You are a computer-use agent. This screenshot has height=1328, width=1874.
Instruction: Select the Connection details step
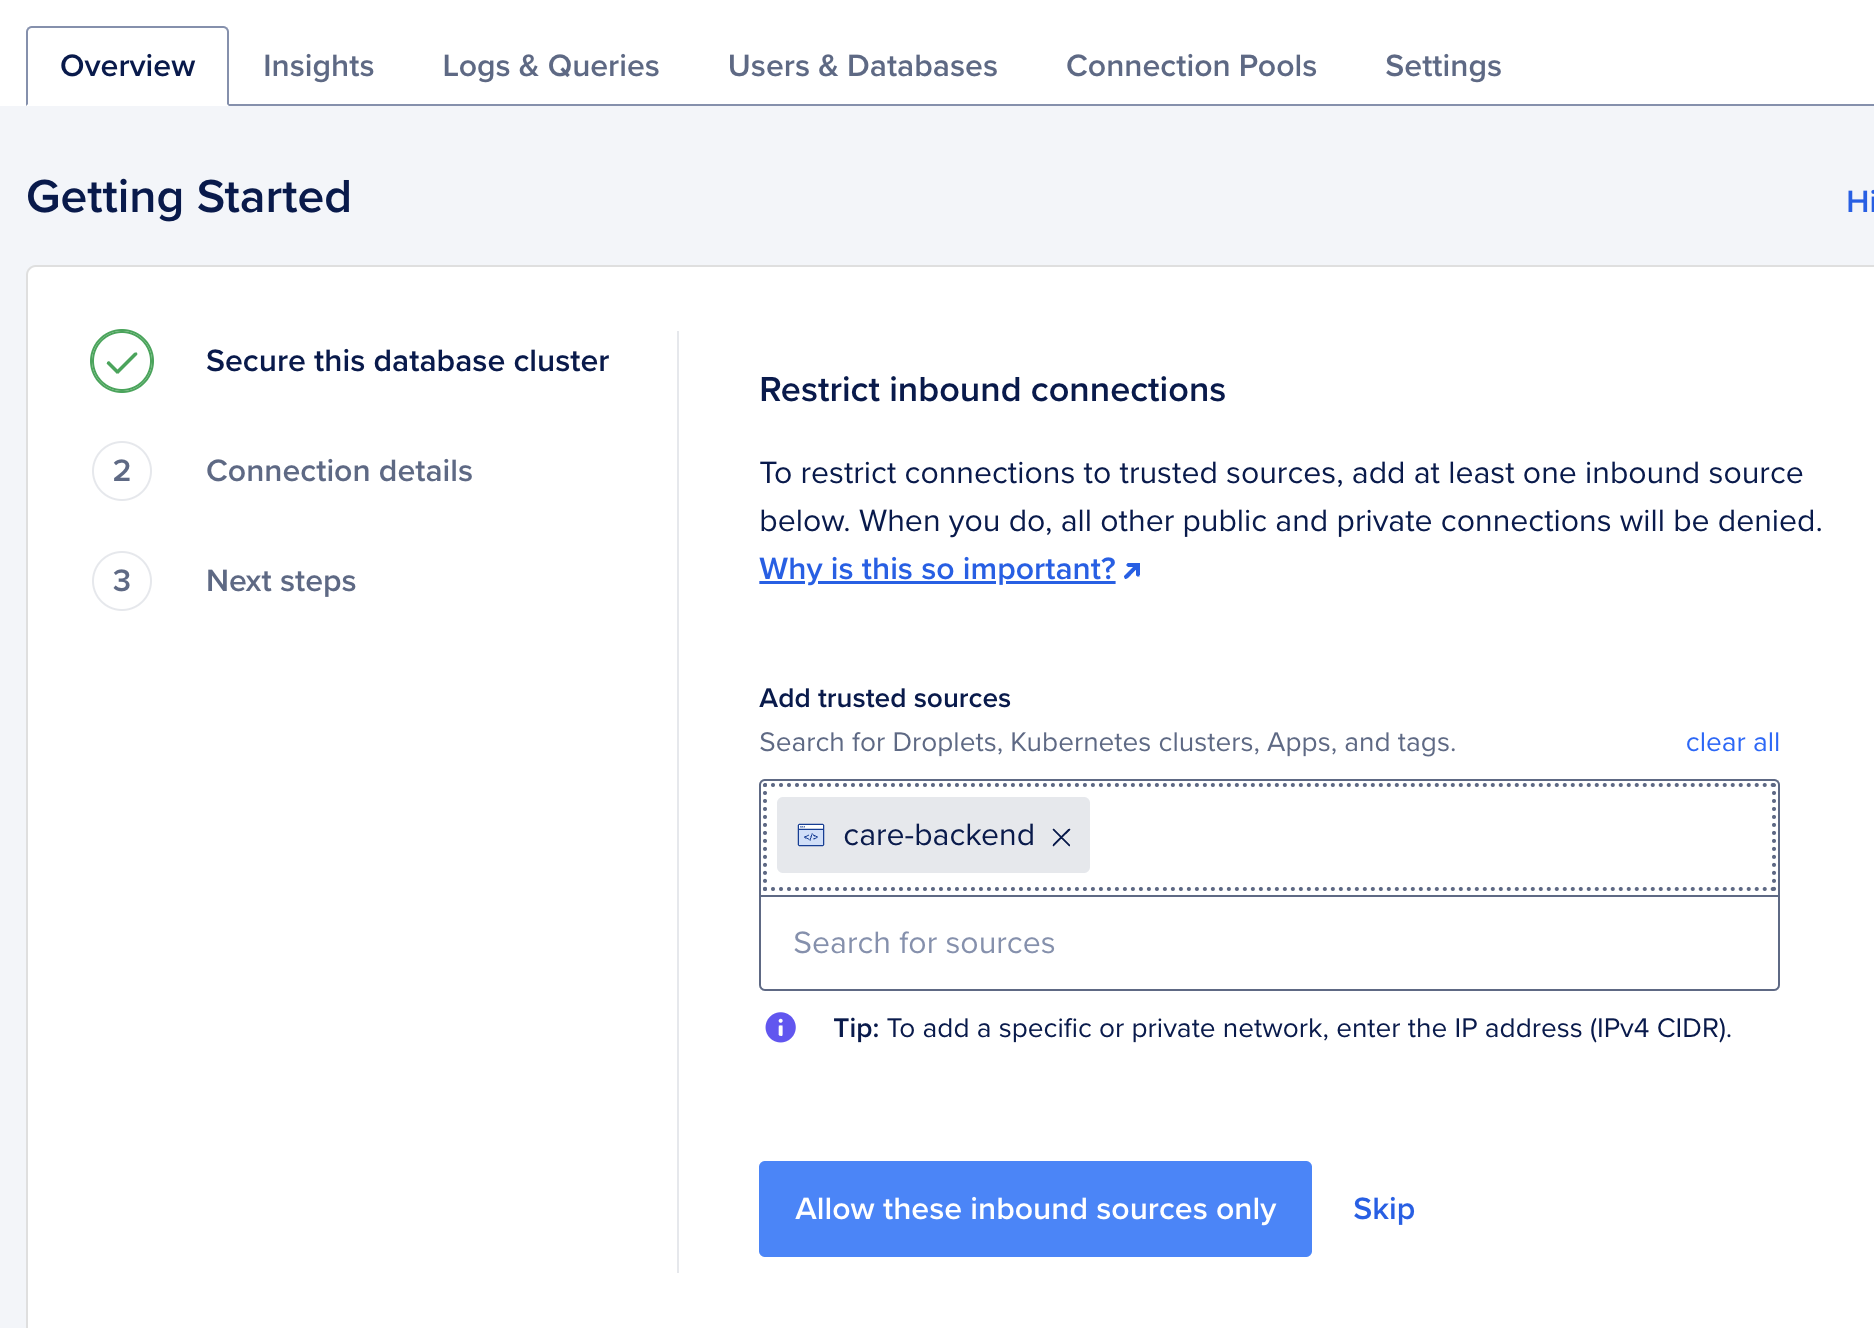click(x=339, y=471)
